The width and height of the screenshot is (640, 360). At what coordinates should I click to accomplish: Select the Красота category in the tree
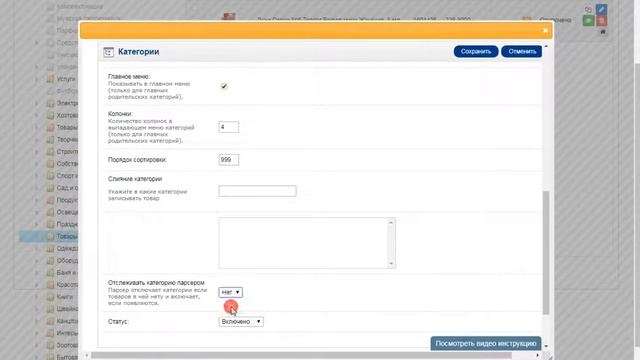coord(67,284)
